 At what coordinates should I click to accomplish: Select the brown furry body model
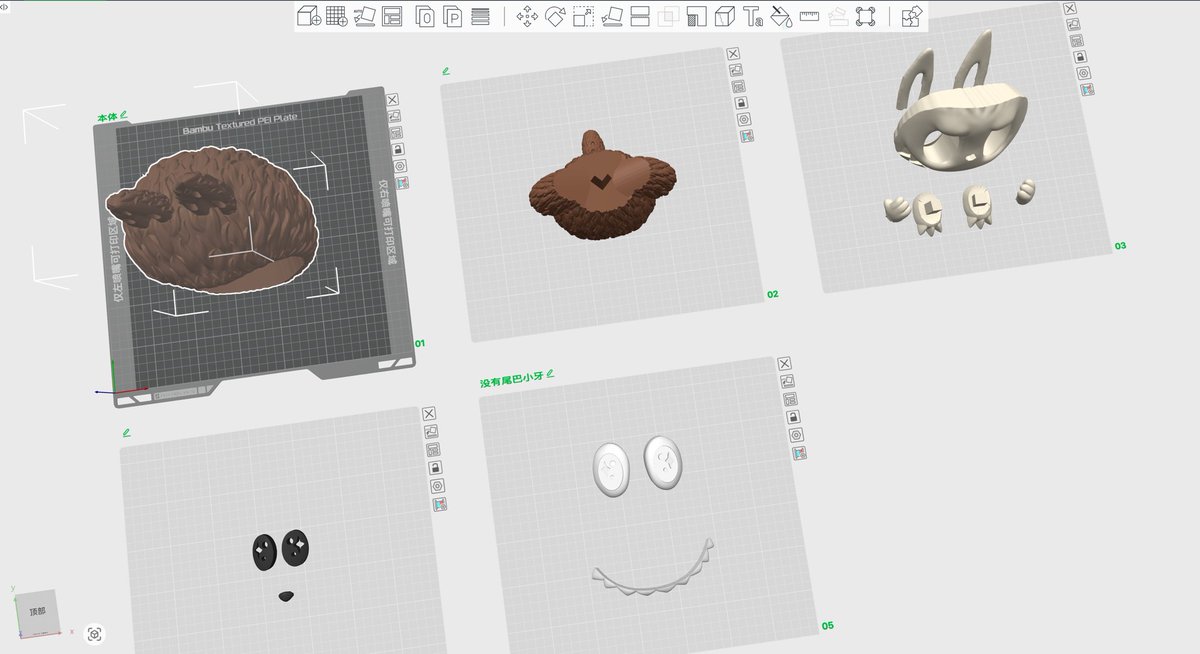coord(211,219)
